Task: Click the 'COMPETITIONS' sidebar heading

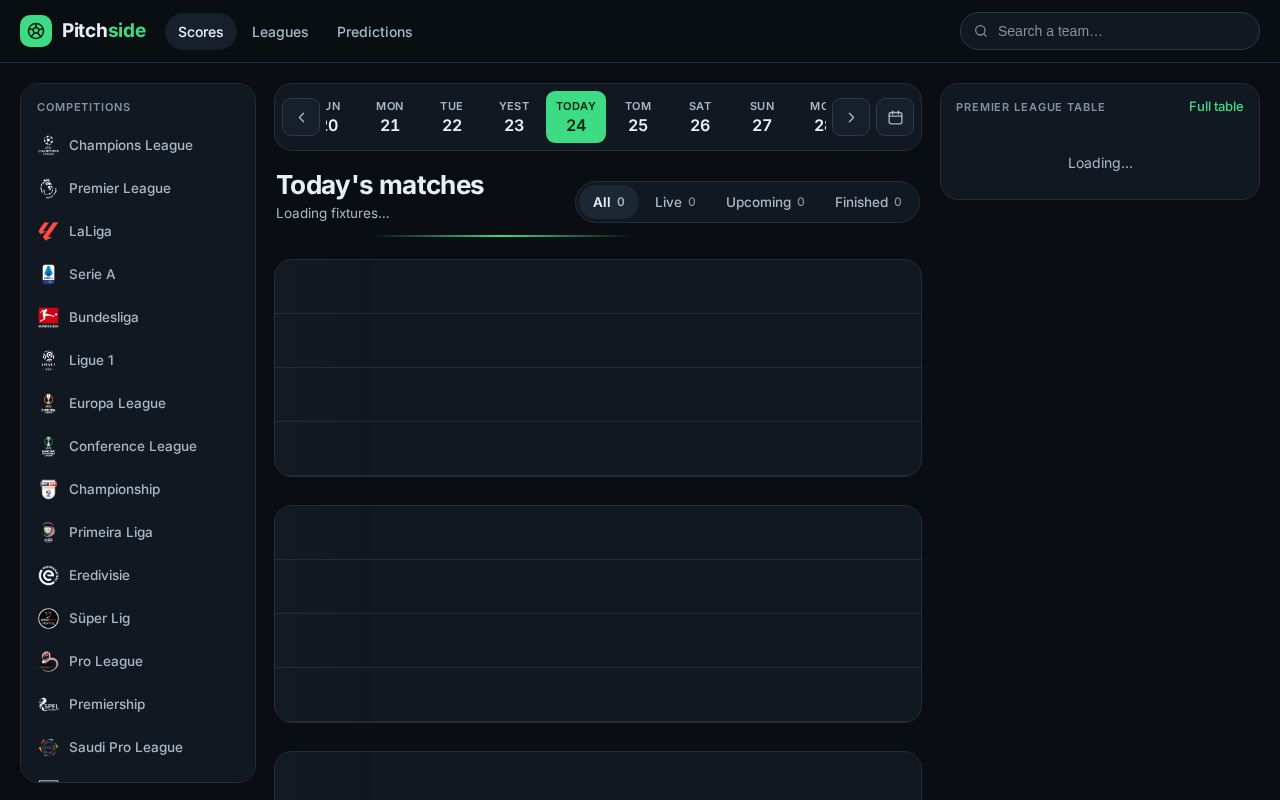Action: pos(84,107)
